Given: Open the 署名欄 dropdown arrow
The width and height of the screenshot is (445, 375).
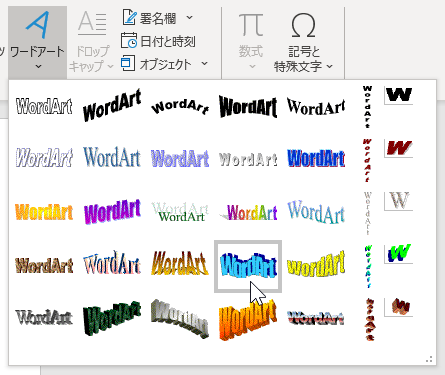Looking at the screenshot, I should (189, 17).
